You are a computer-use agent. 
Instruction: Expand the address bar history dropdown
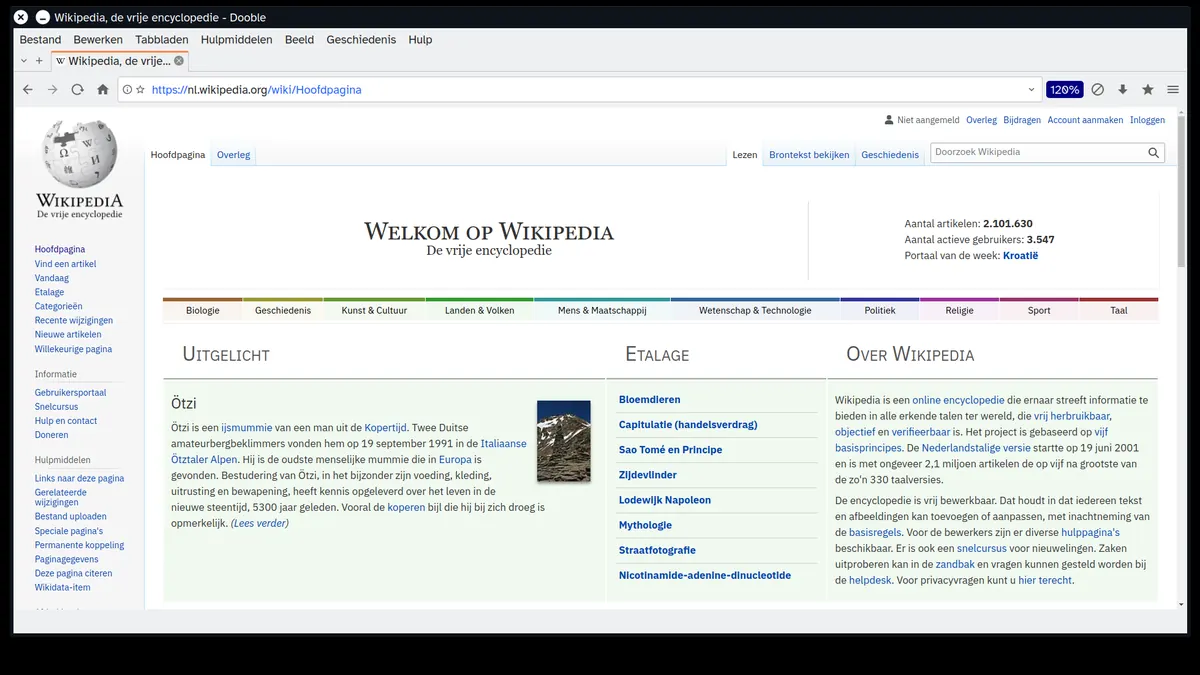coord(1031,90)
